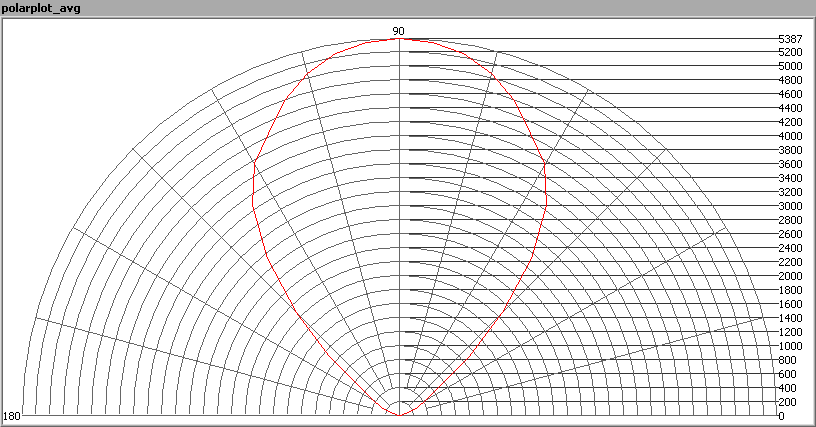The image size is (816, 427).
Task: Click the 1800 radial scale label
Action: click(789, 290)
